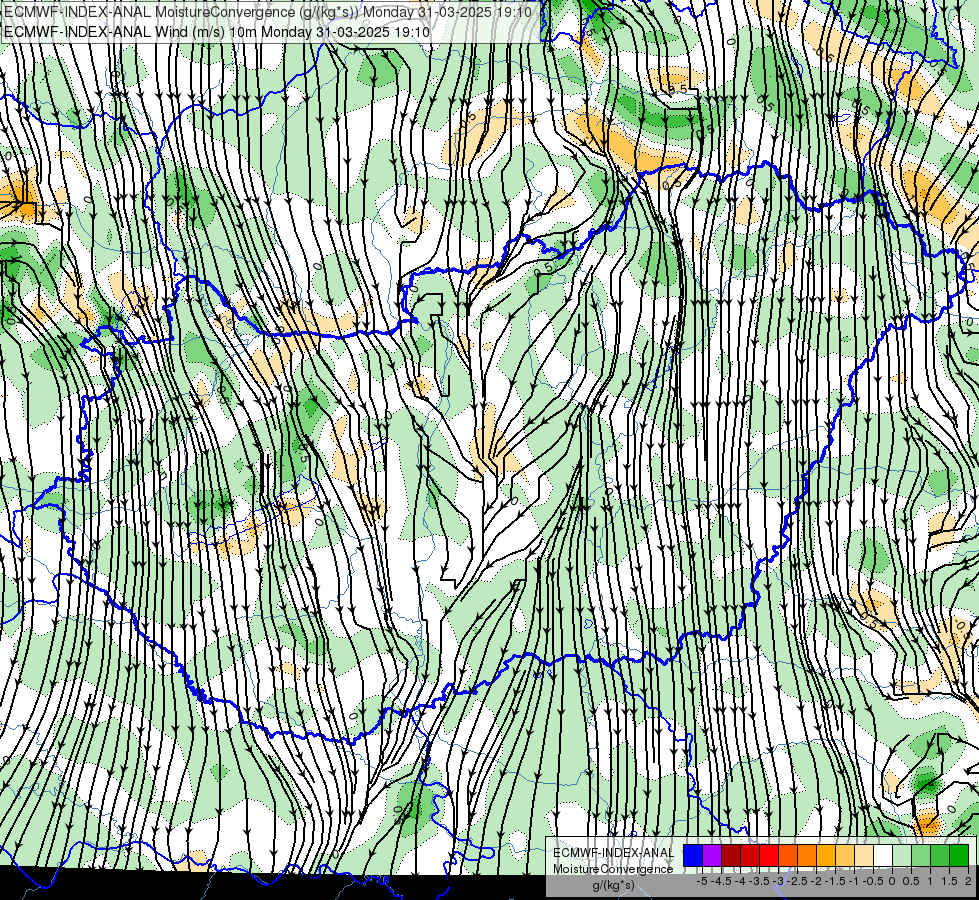Pick the orange-red swatch from -3 to -2.5
Image resolution: width=979 pixels, height=900 pixels.
(788, 856)
